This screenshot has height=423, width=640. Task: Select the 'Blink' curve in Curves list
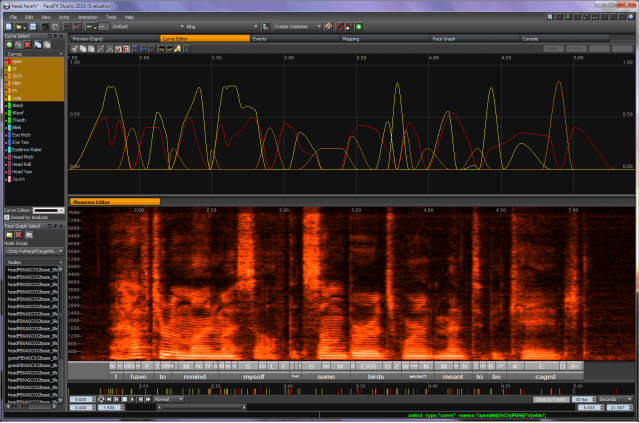(x=34, y=128)
